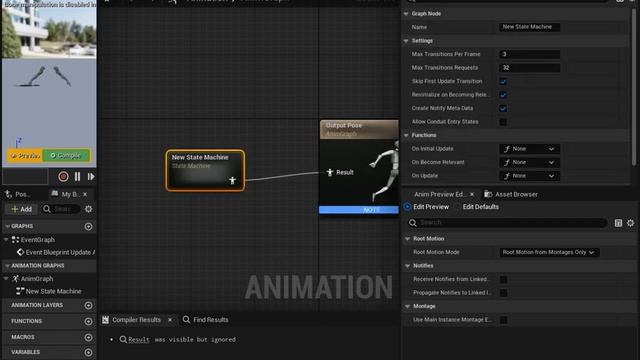Close the Compiler Results tab
Image resolution: width=640 pixels, height=360 pixels.
click(x=170, y=320)
